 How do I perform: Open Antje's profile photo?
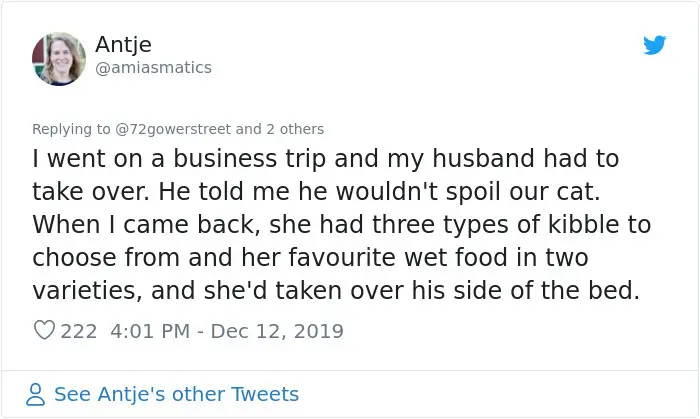point(56,56)
